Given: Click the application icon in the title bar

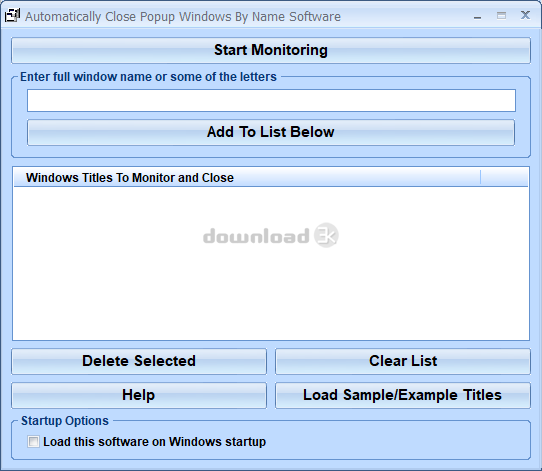Looking at the screenshot, I should click(x=12, y=16).
